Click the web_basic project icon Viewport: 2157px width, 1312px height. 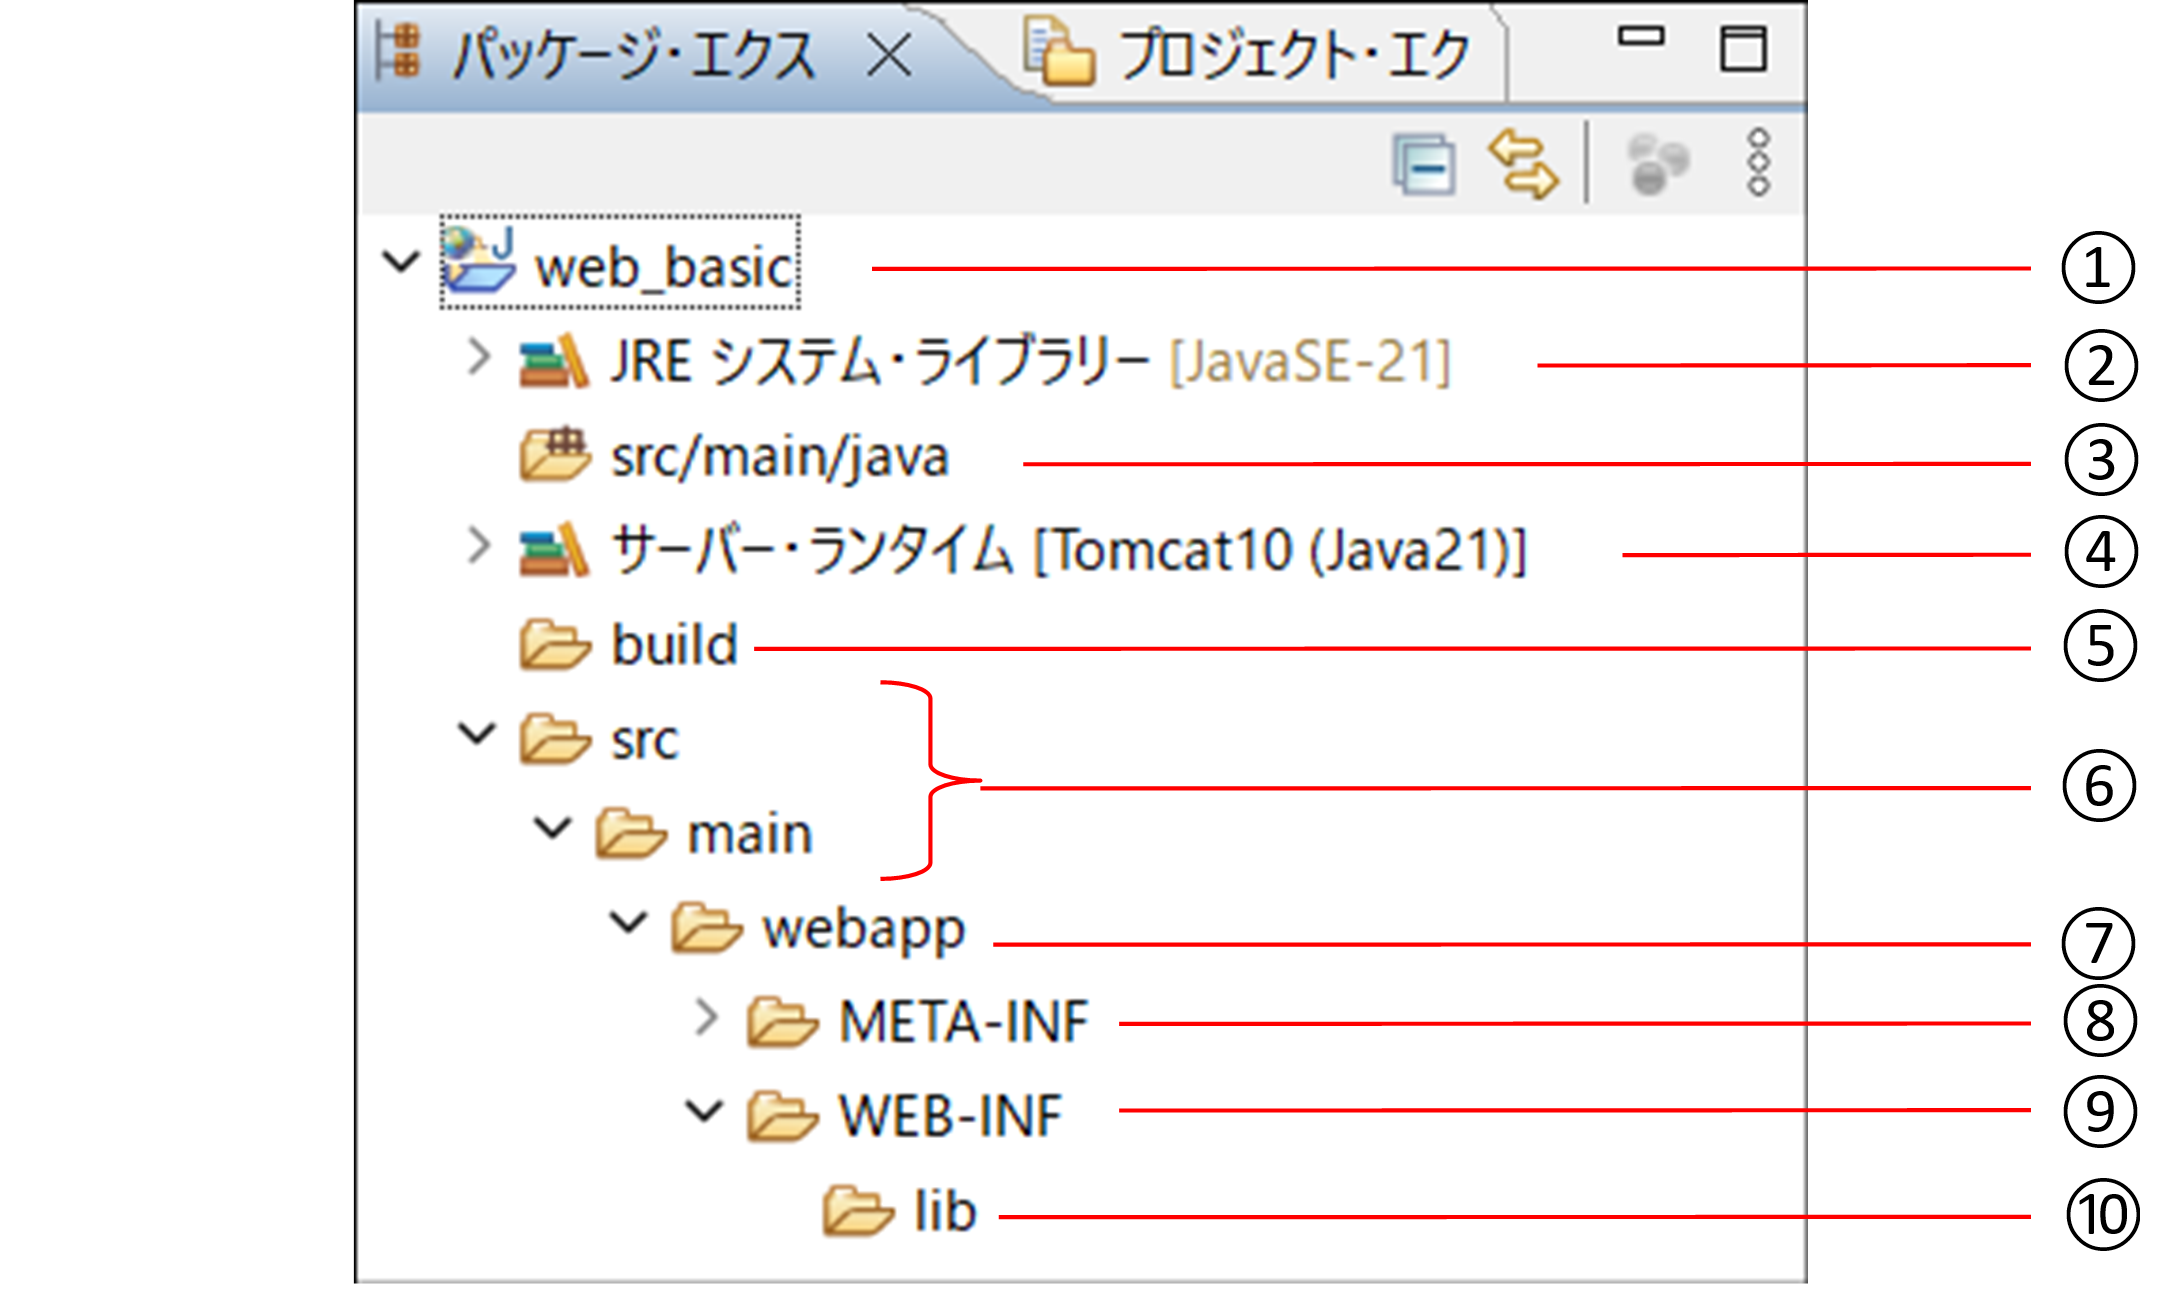click(x=478, y=260)
